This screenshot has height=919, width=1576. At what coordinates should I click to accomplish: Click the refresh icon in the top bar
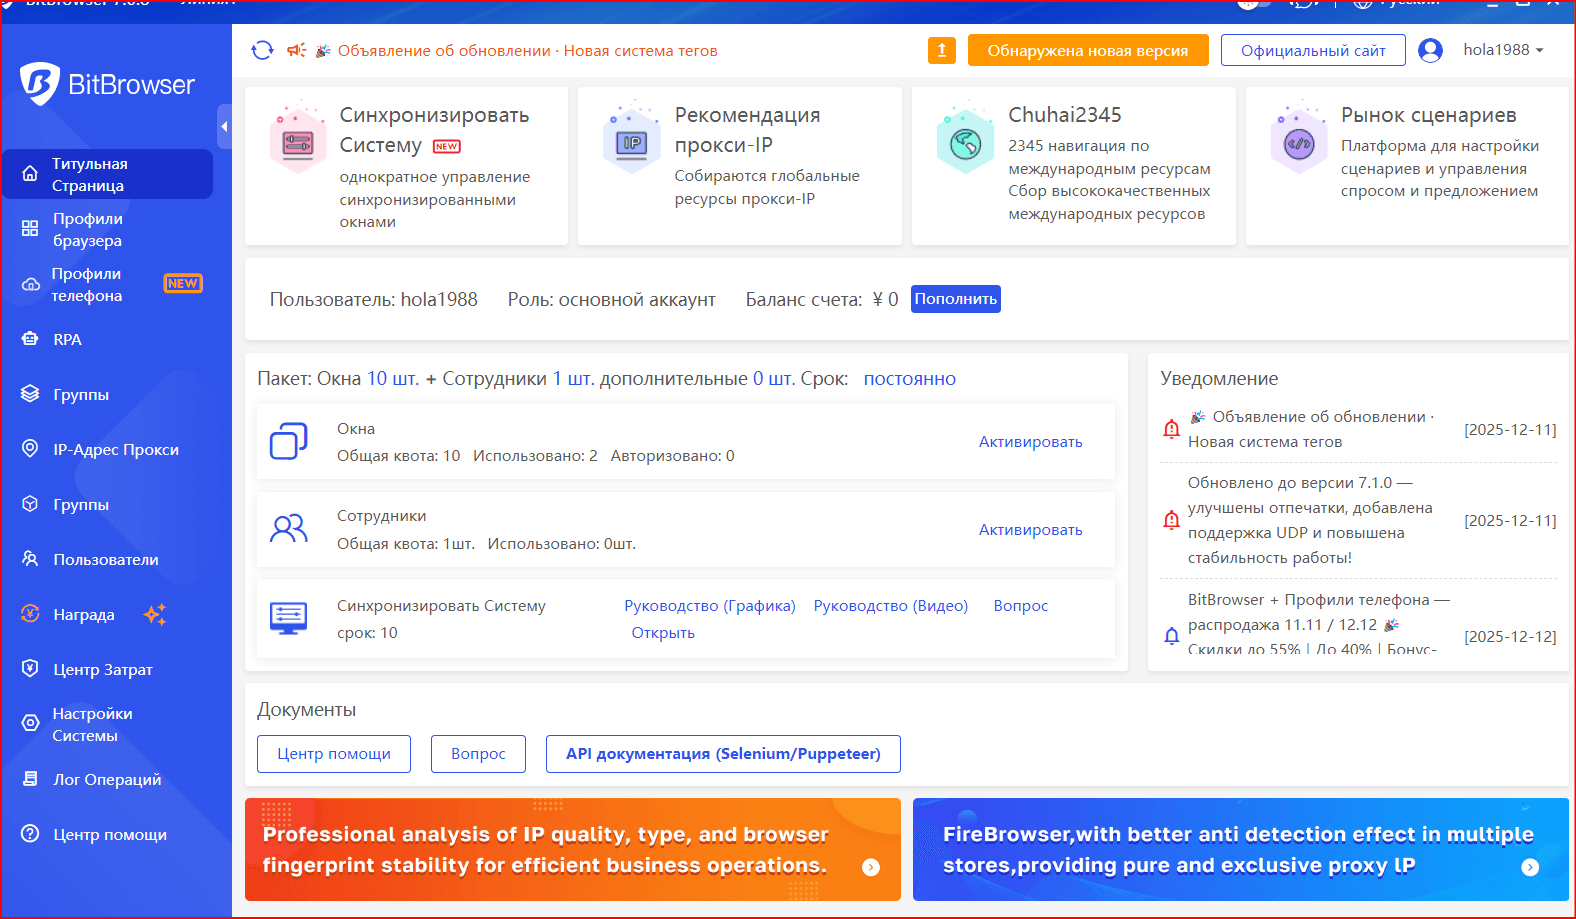pyautogui.click(x=262, y=50)
